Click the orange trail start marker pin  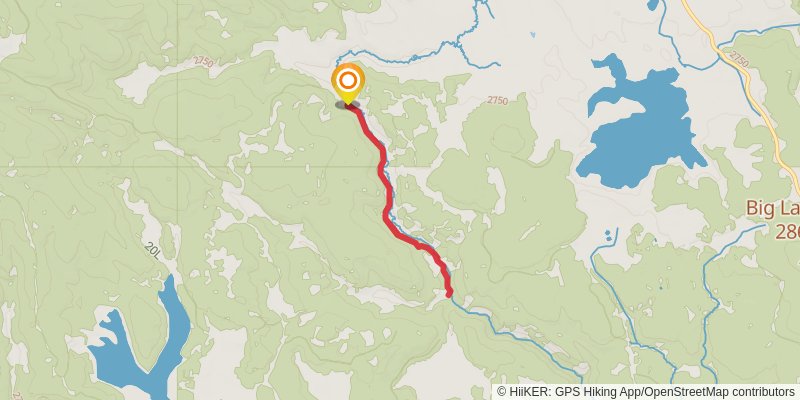[x=347, y=84]
